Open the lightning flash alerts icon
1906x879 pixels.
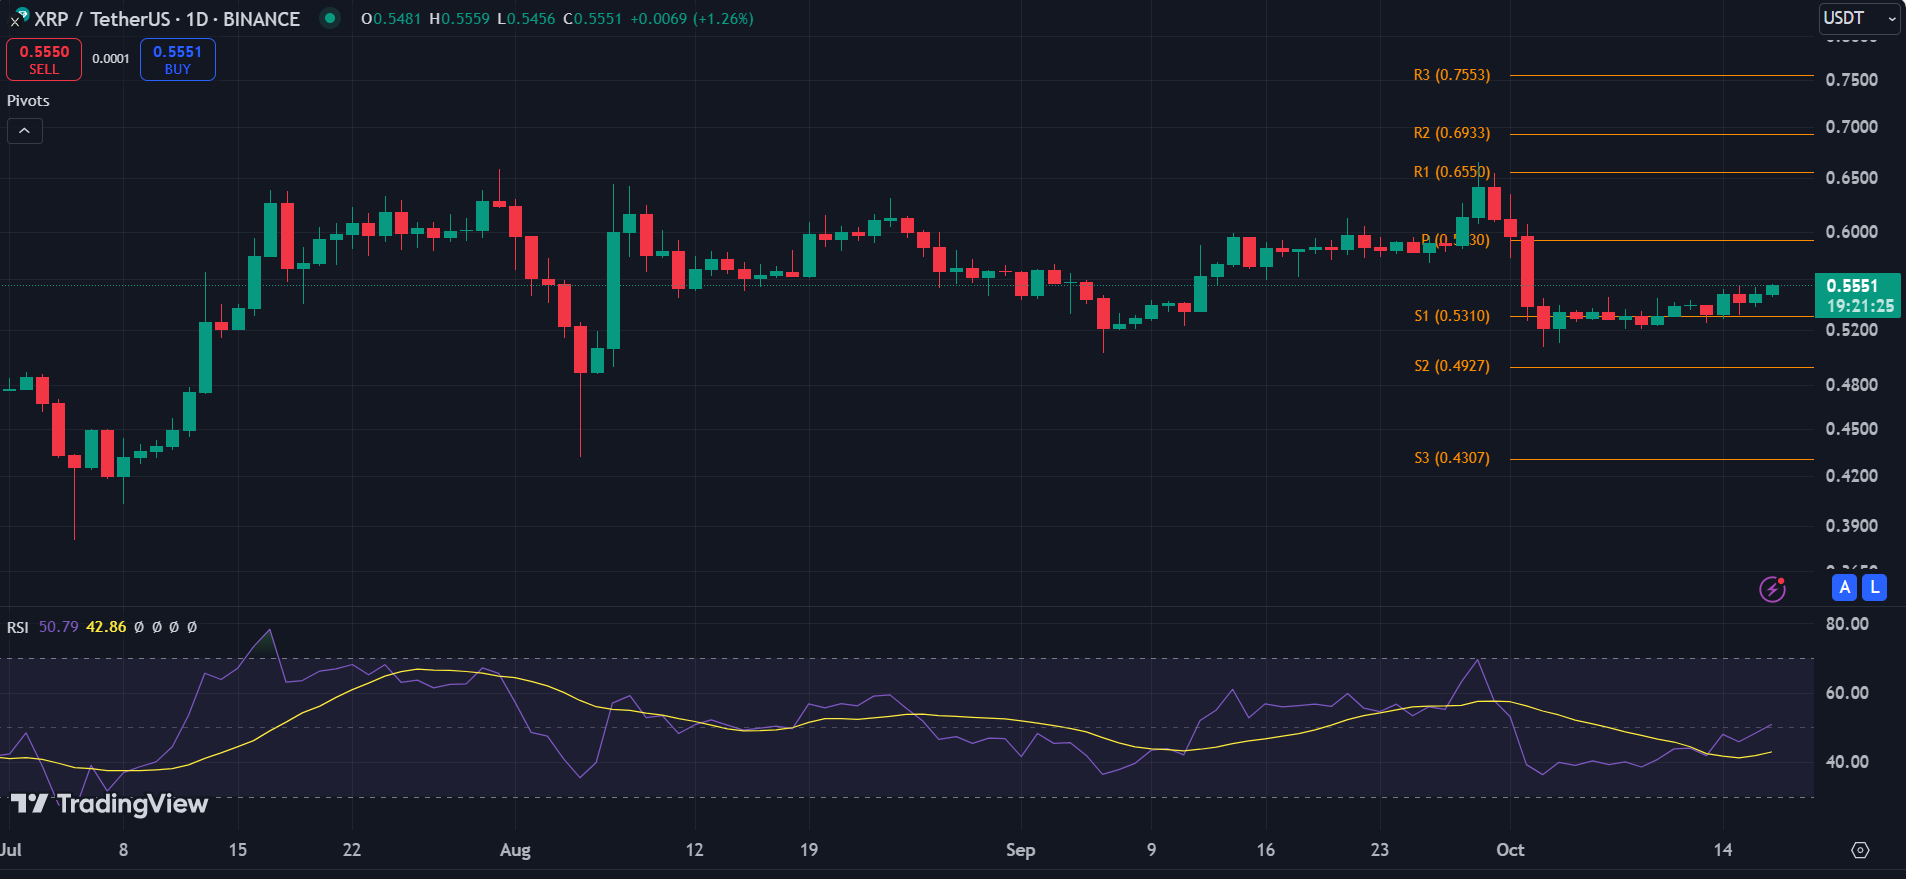1773,589
